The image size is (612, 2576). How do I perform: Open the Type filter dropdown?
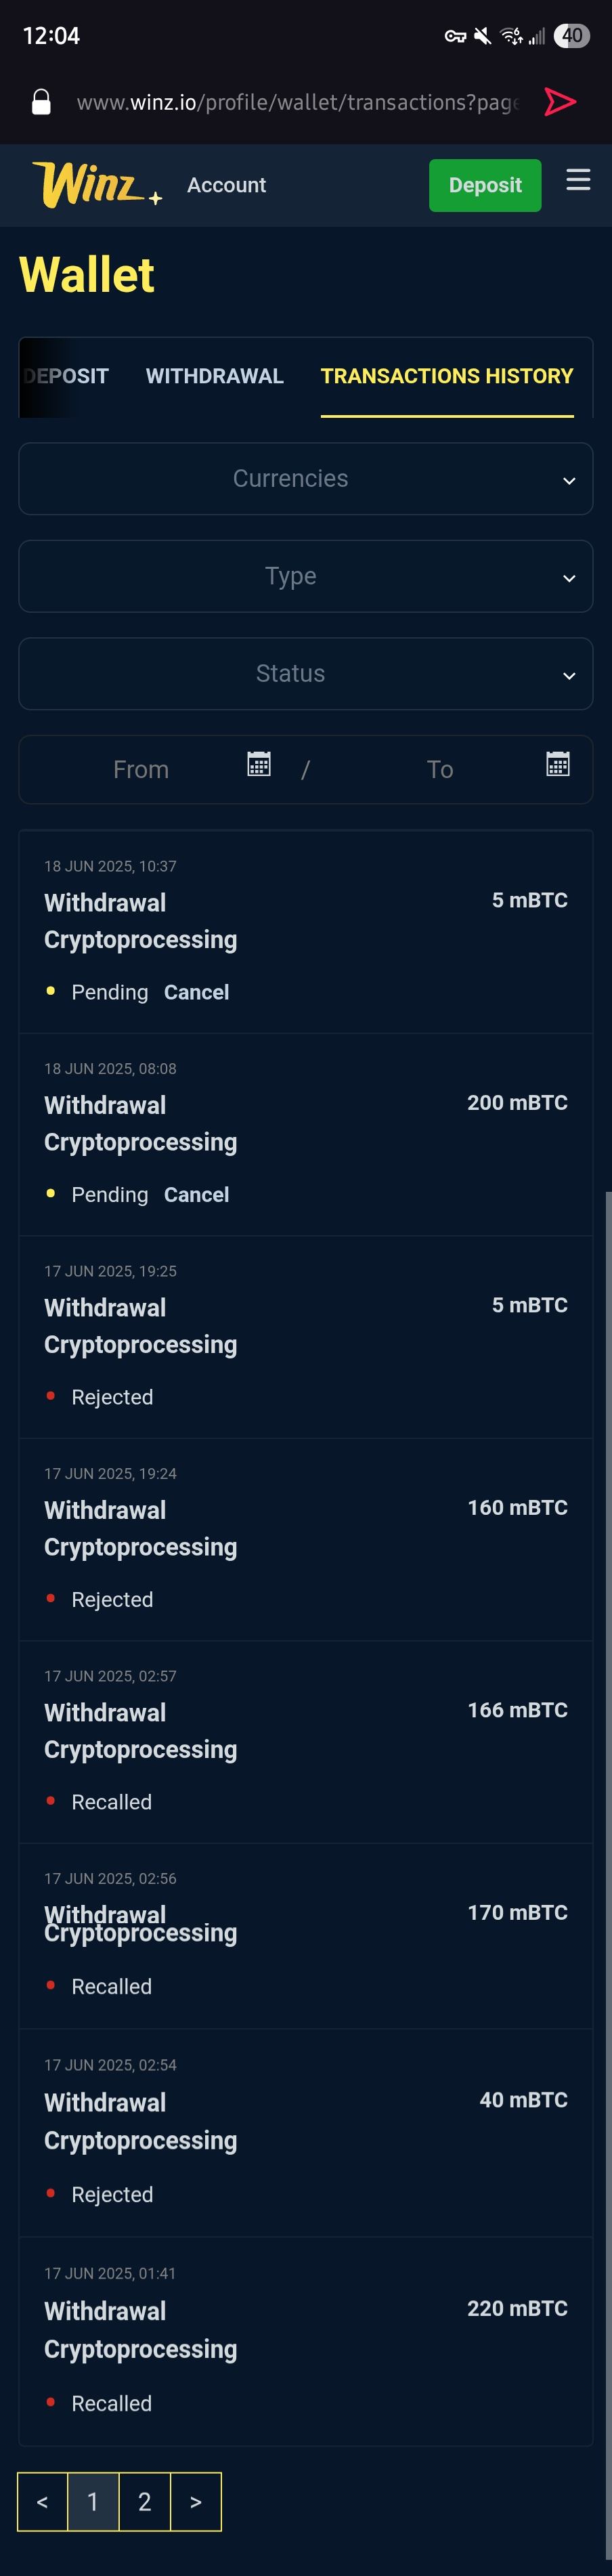(306, 576)
